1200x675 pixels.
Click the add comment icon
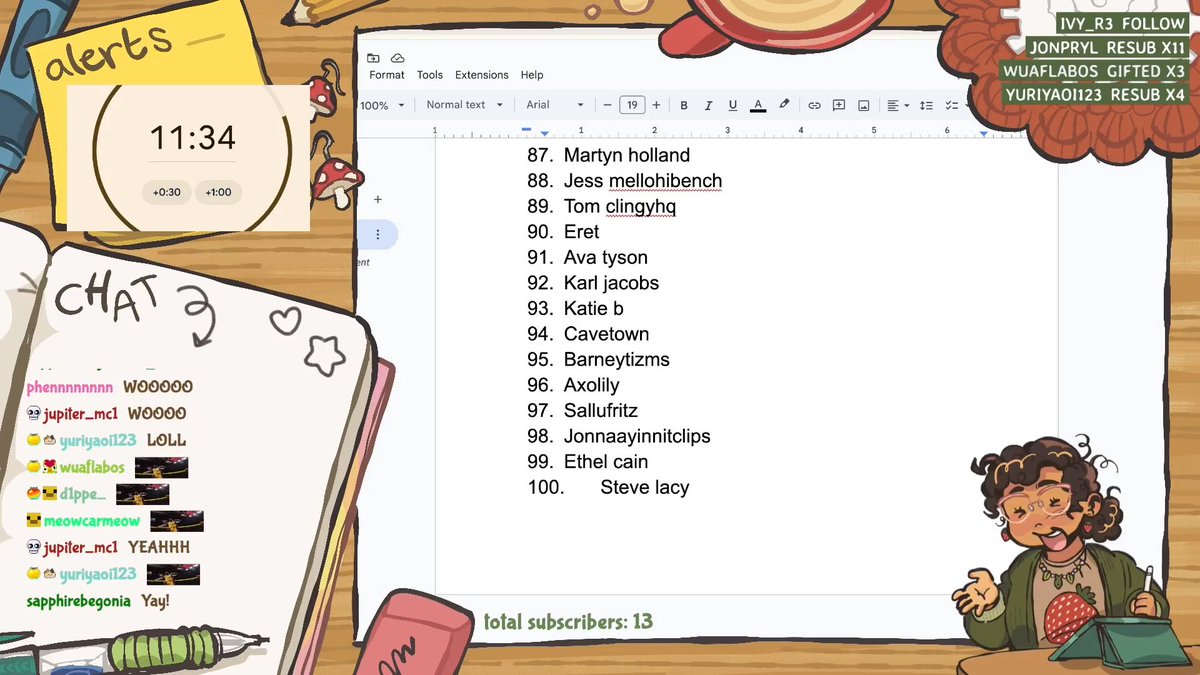tap(839, 105)
